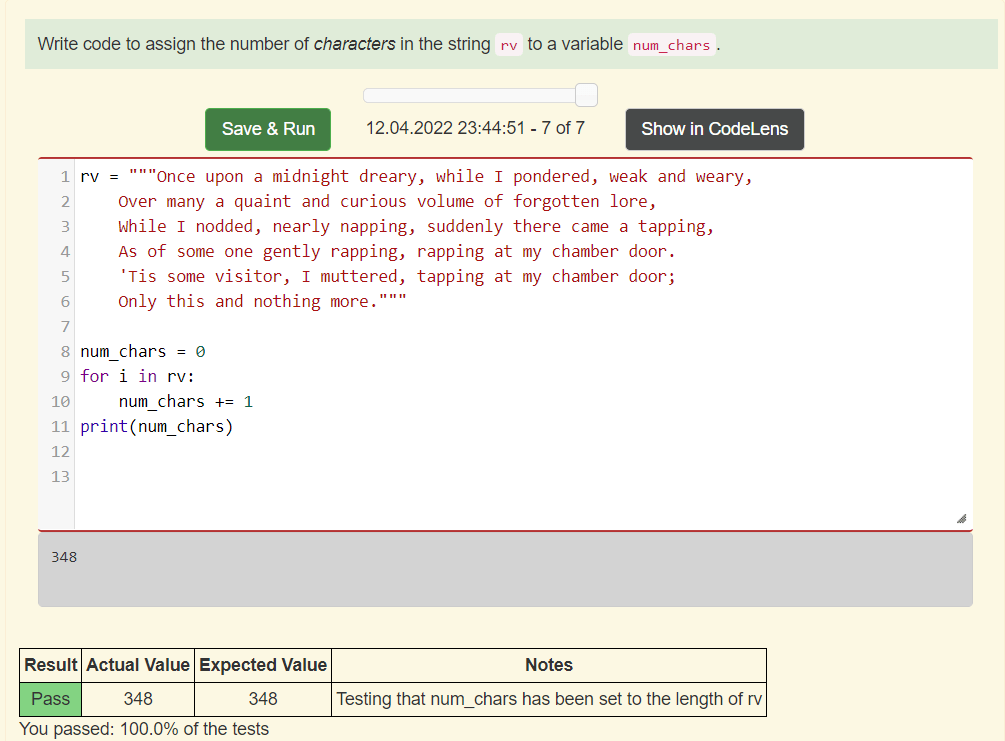
Task: Click the 'num_chars' inline code in instructions
Action: [671, 45]
